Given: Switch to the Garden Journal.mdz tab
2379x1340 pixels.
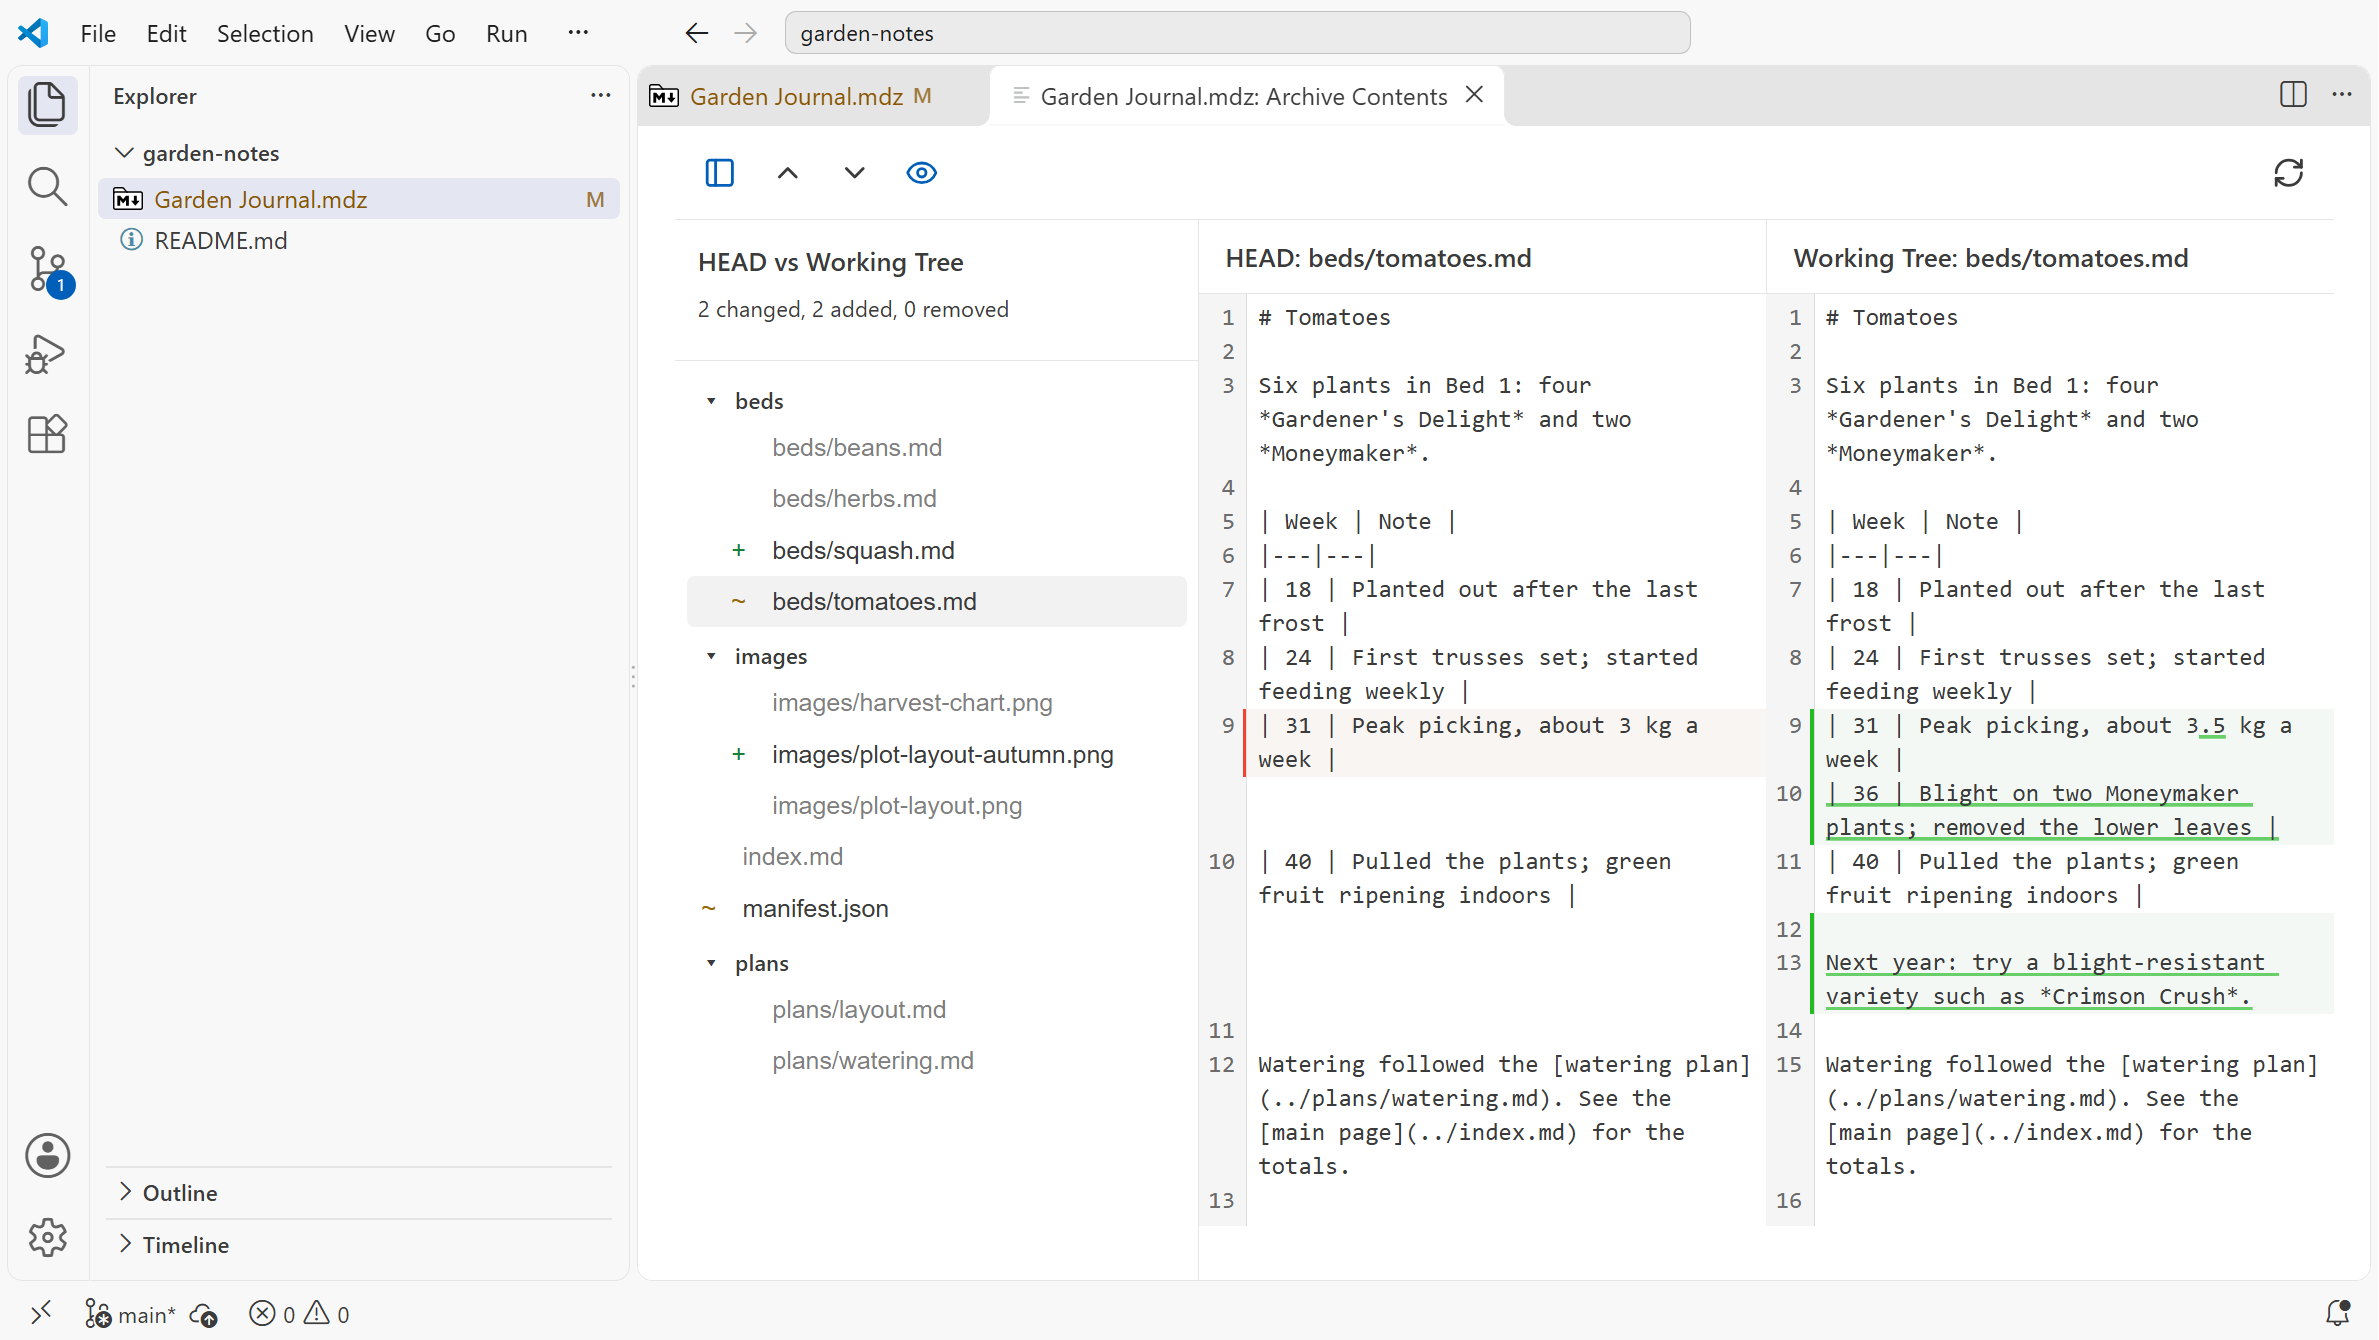Looking at the screenshot, I should click(812, 96).
